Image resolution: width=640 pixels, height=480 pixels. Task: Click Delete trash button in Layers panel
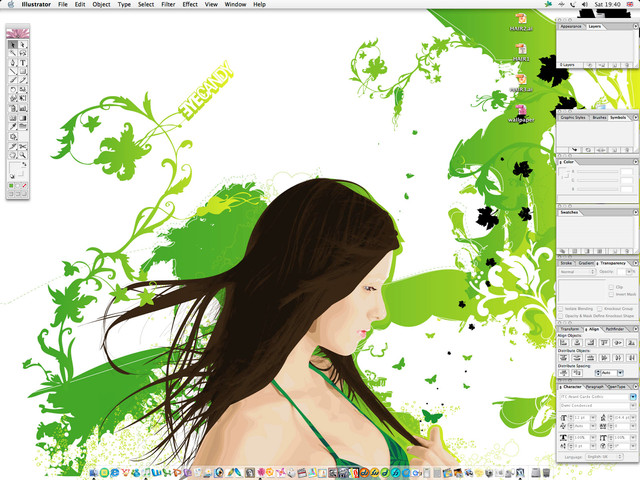(627, 65)
